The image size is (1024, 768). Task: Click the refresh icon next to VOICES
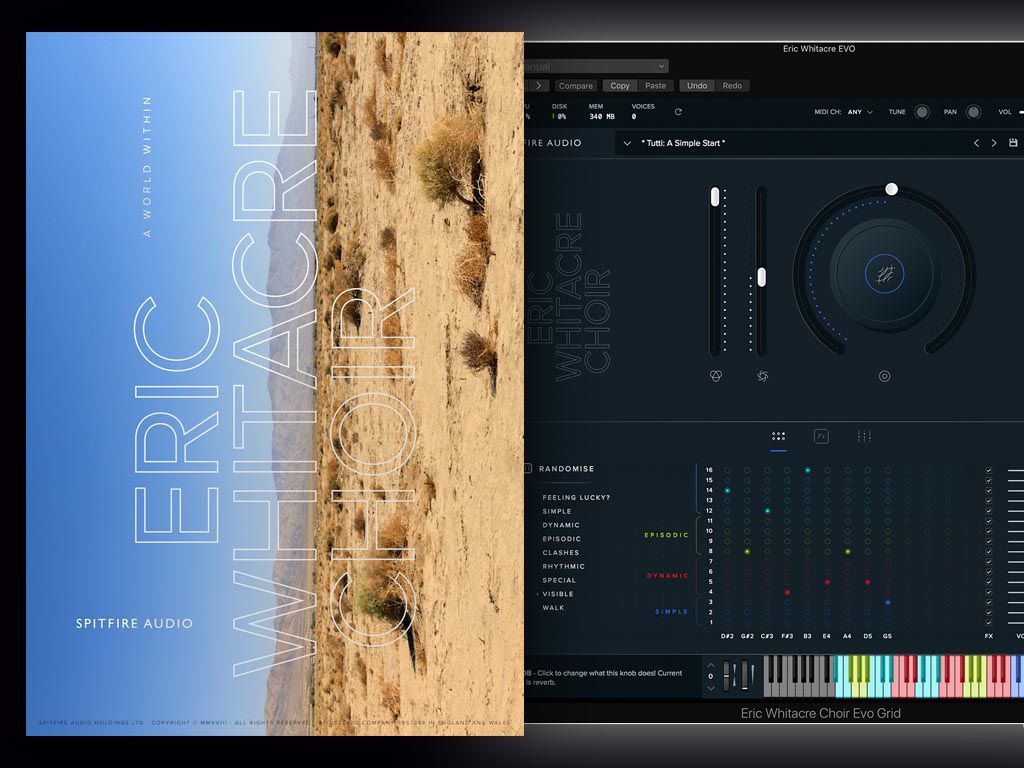click(x=678, y=112)
